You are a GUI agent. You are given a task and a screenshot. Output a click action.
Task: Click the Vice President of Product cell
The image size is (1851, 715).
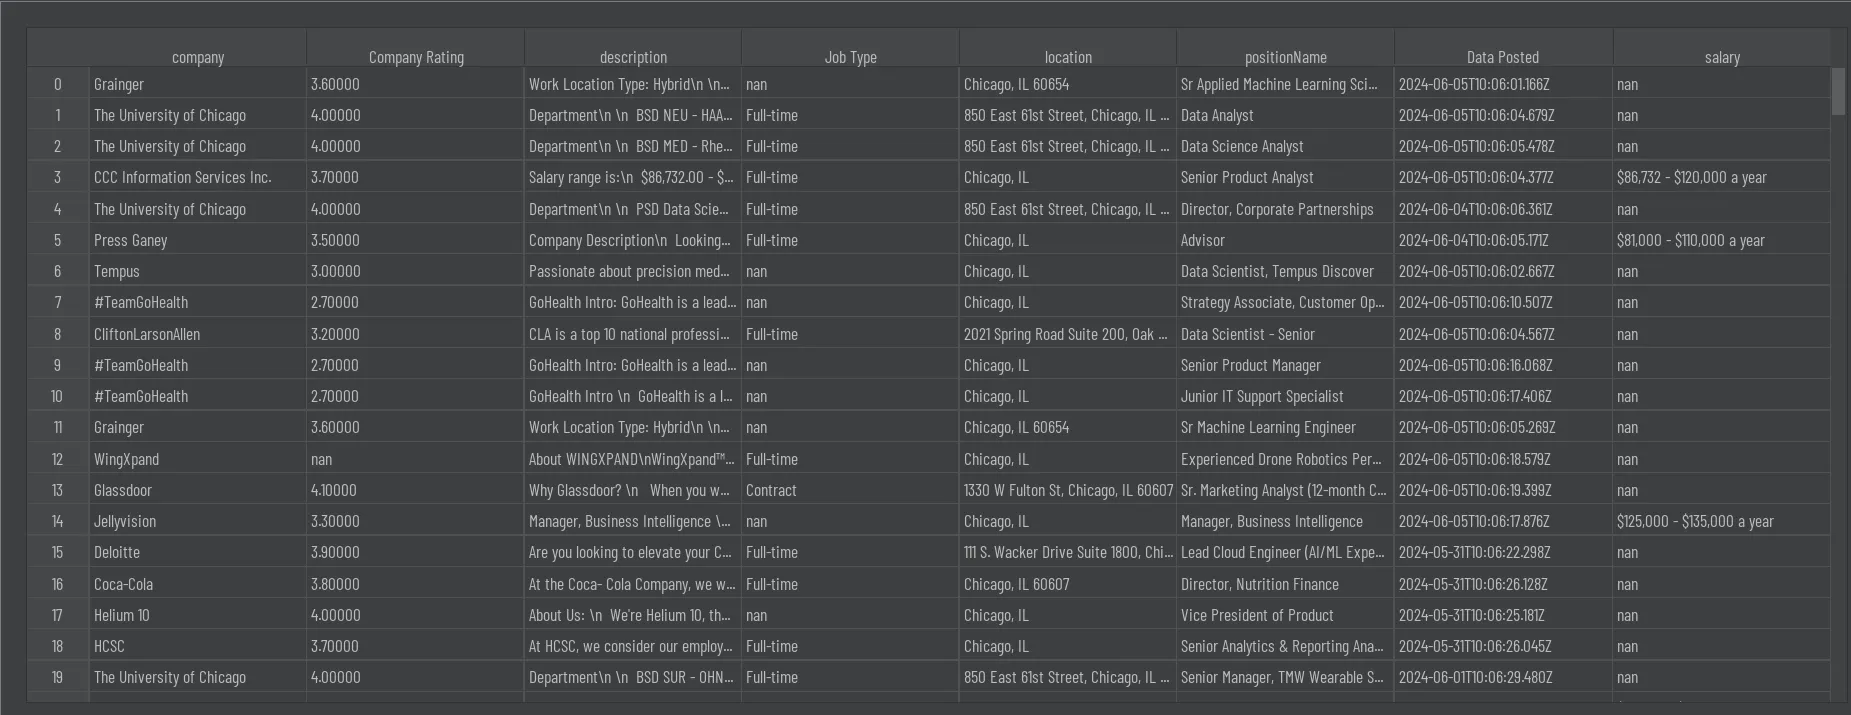pos(1285,615)
